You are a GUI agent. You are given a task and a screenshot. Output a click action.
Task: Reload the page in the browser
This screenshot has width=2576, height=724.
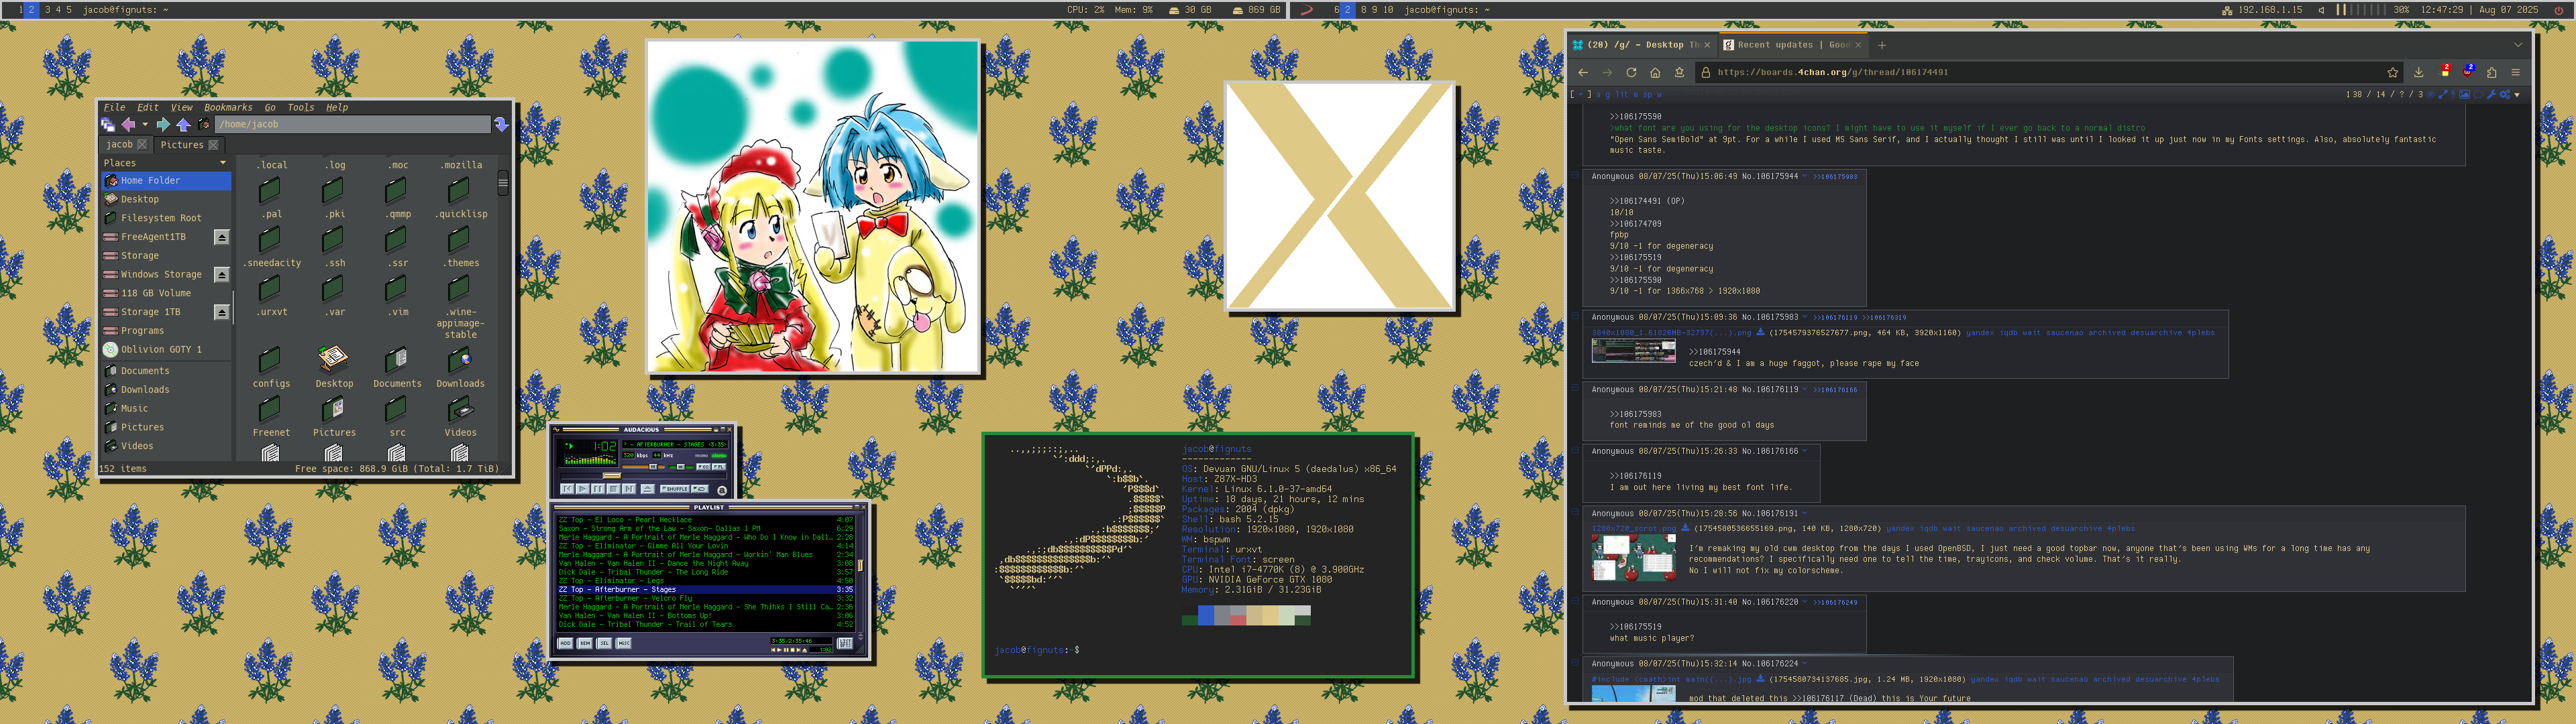coord(1631,72)
